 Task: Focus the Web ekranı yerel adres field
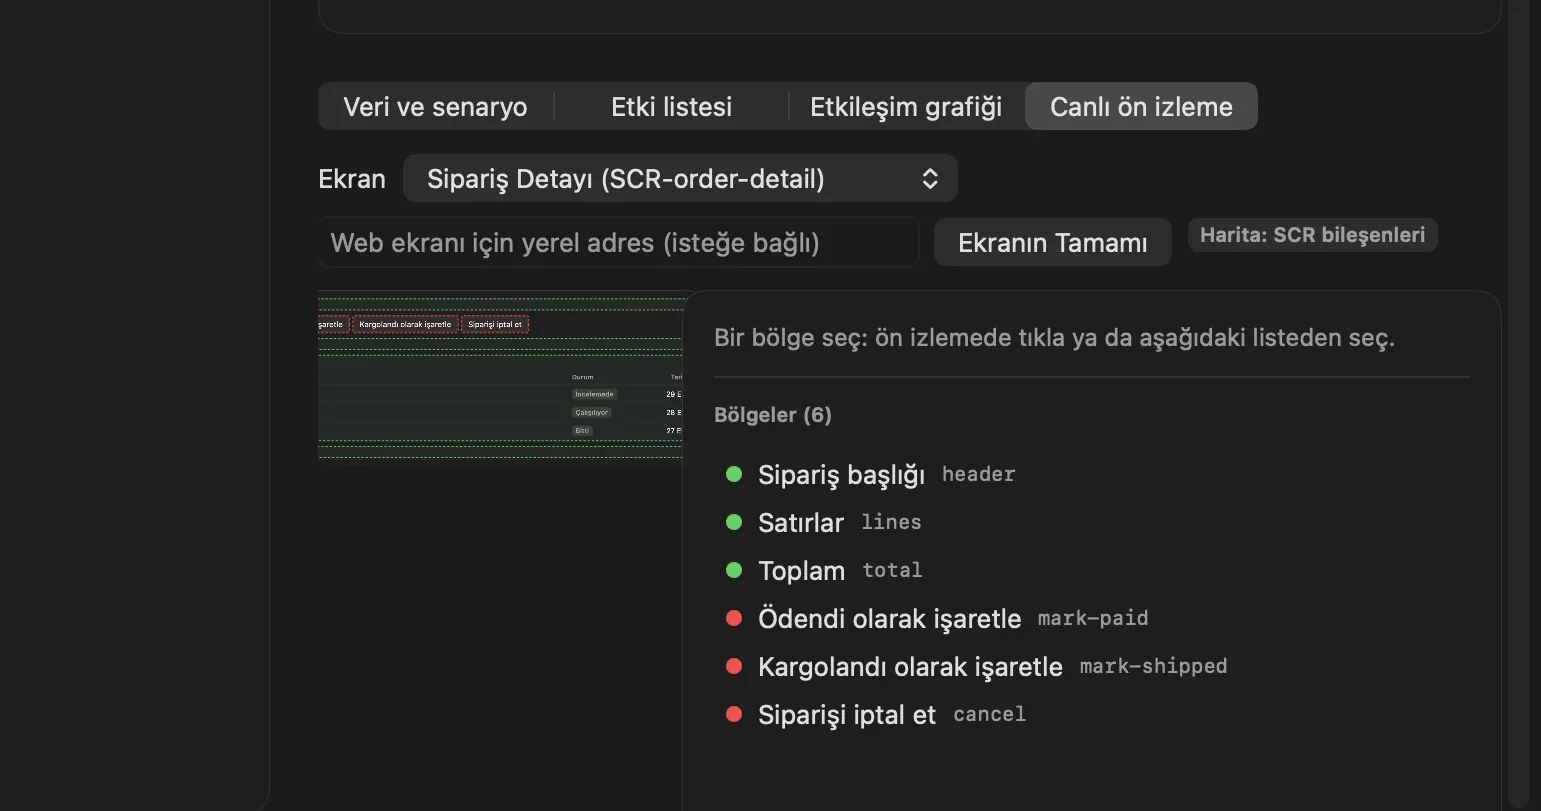[618, 243]
